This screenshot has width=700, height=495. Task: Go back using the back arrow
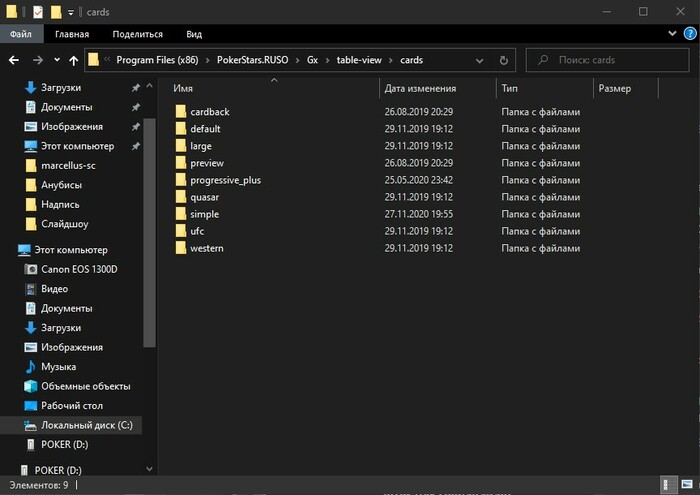(14, 60)
